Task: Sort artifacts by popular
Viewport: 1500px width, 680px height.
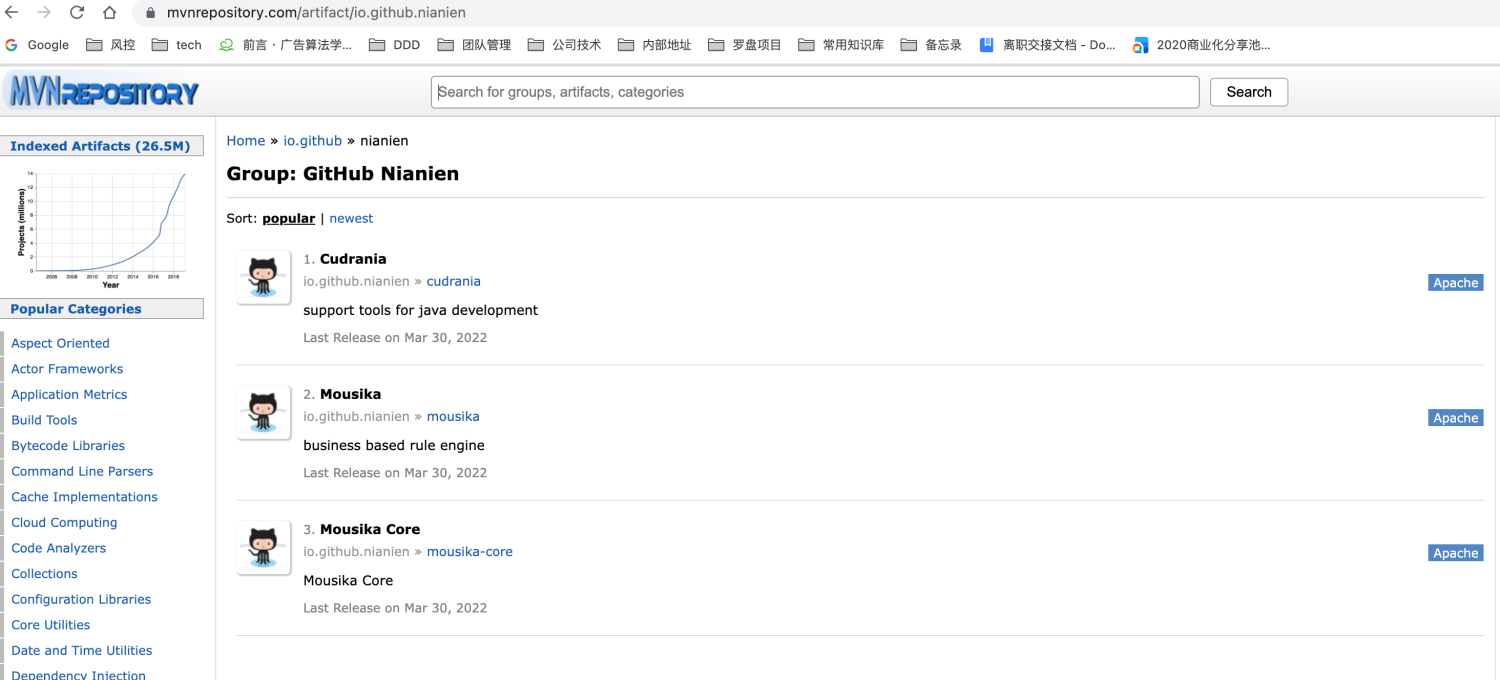Action: point(288,218)
